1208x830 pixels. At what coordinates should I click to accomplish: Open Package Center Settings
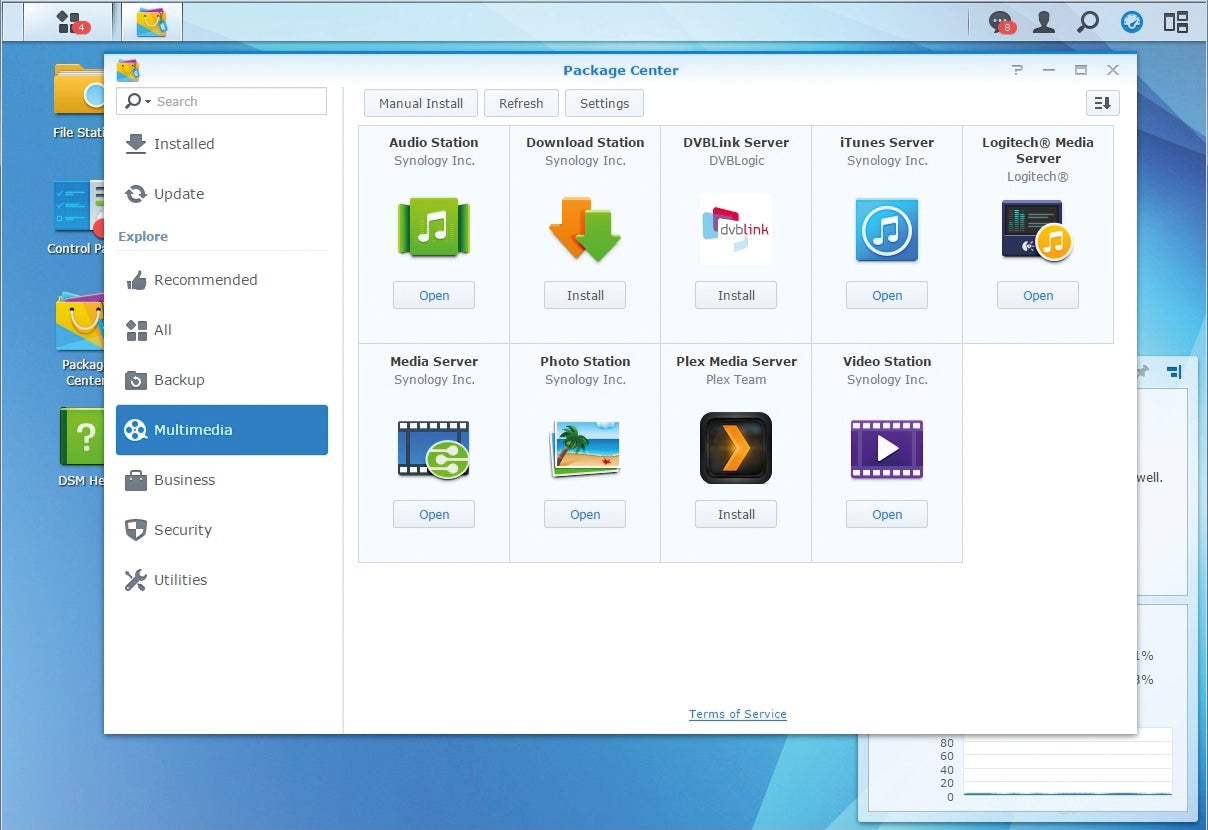pos(605,103)
